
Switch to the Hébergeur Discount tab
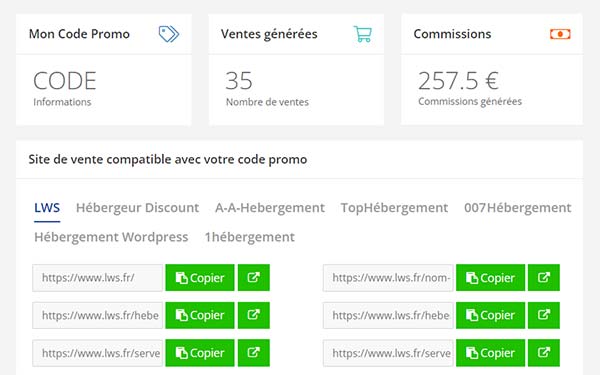[x=137, y=208]
